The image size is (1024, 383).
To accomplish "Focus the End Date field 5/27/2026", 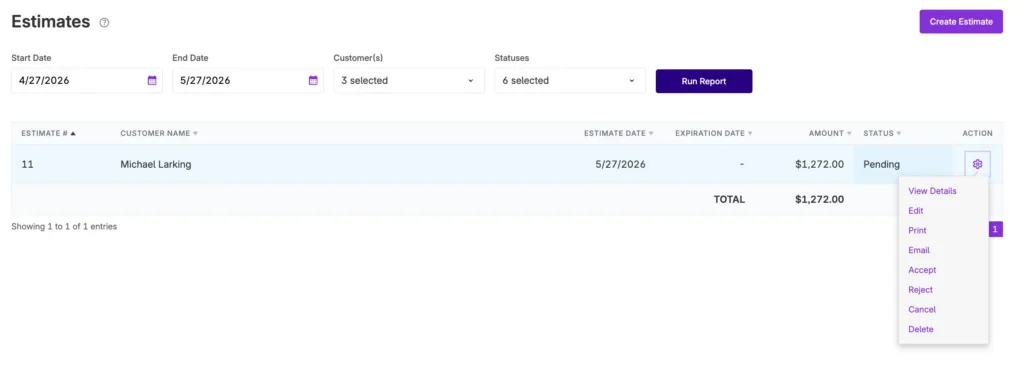I will click(248, 80).
